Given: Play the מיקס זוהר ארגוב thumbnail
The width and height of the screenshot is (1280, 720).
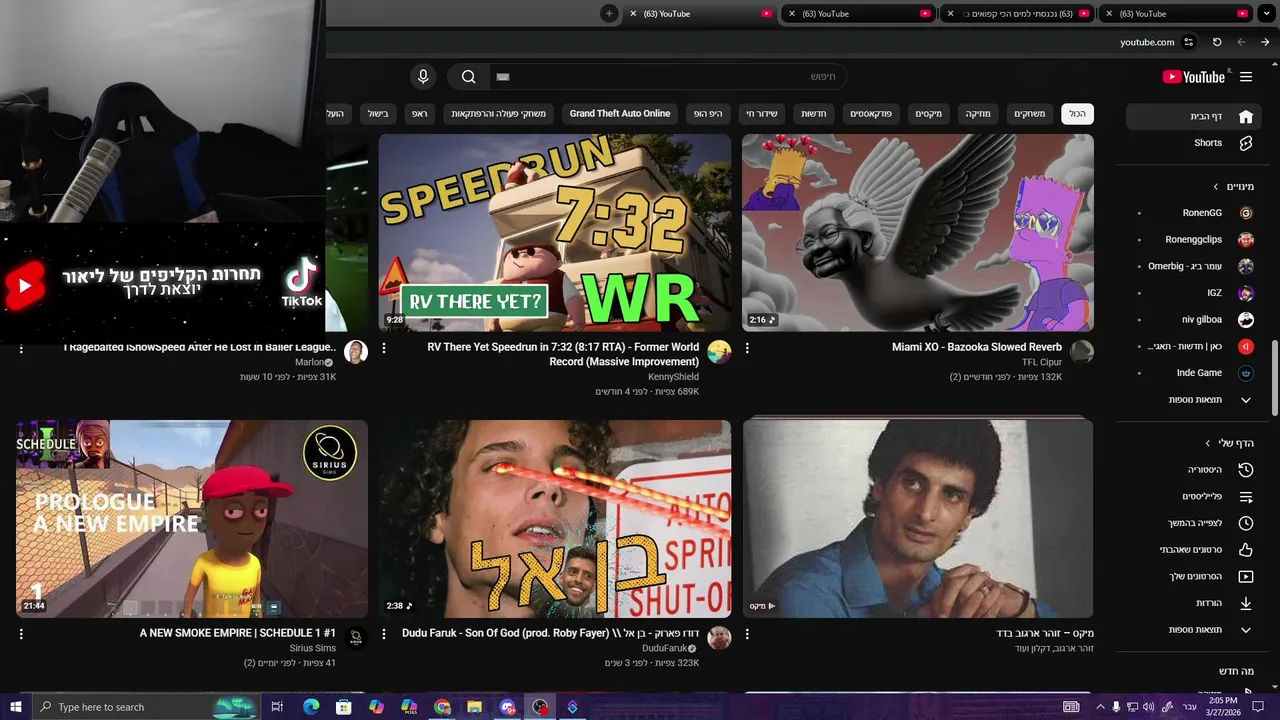Looking at the screenshot, I should pyautogui.click(x=918, y=518).
